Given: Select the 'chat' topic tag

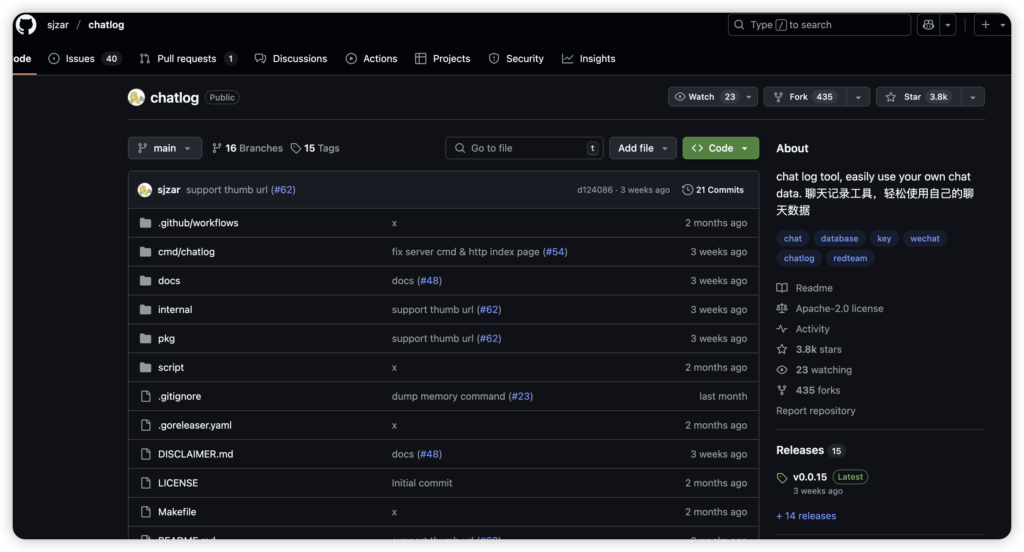Looking at the screenshot, I should 793,238.
